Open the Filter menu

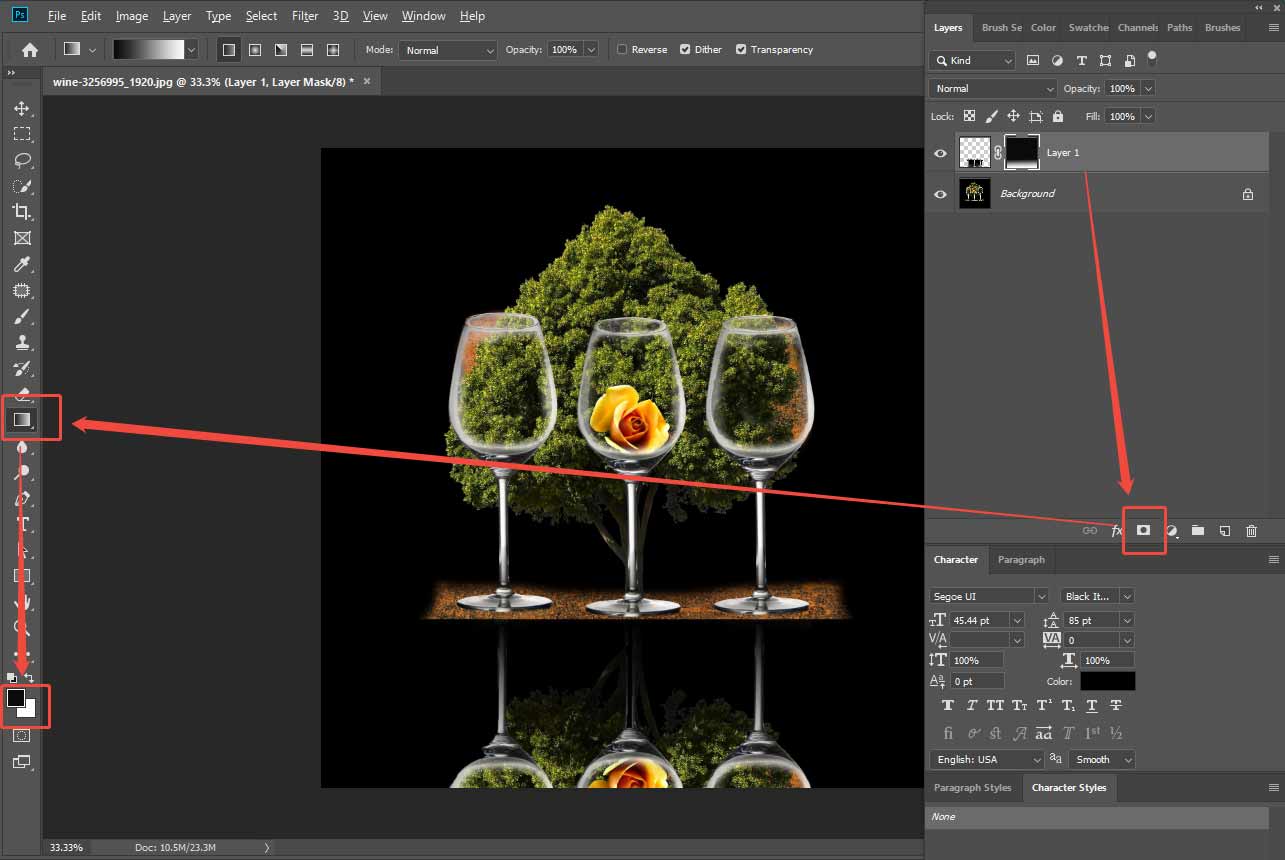304,16
